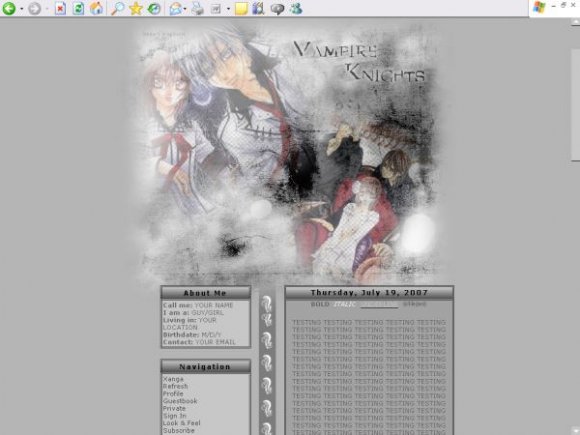This screenshot has width=580, height=435.
Task: Click the Subscribe navigation link
Action: pos(179,431)
